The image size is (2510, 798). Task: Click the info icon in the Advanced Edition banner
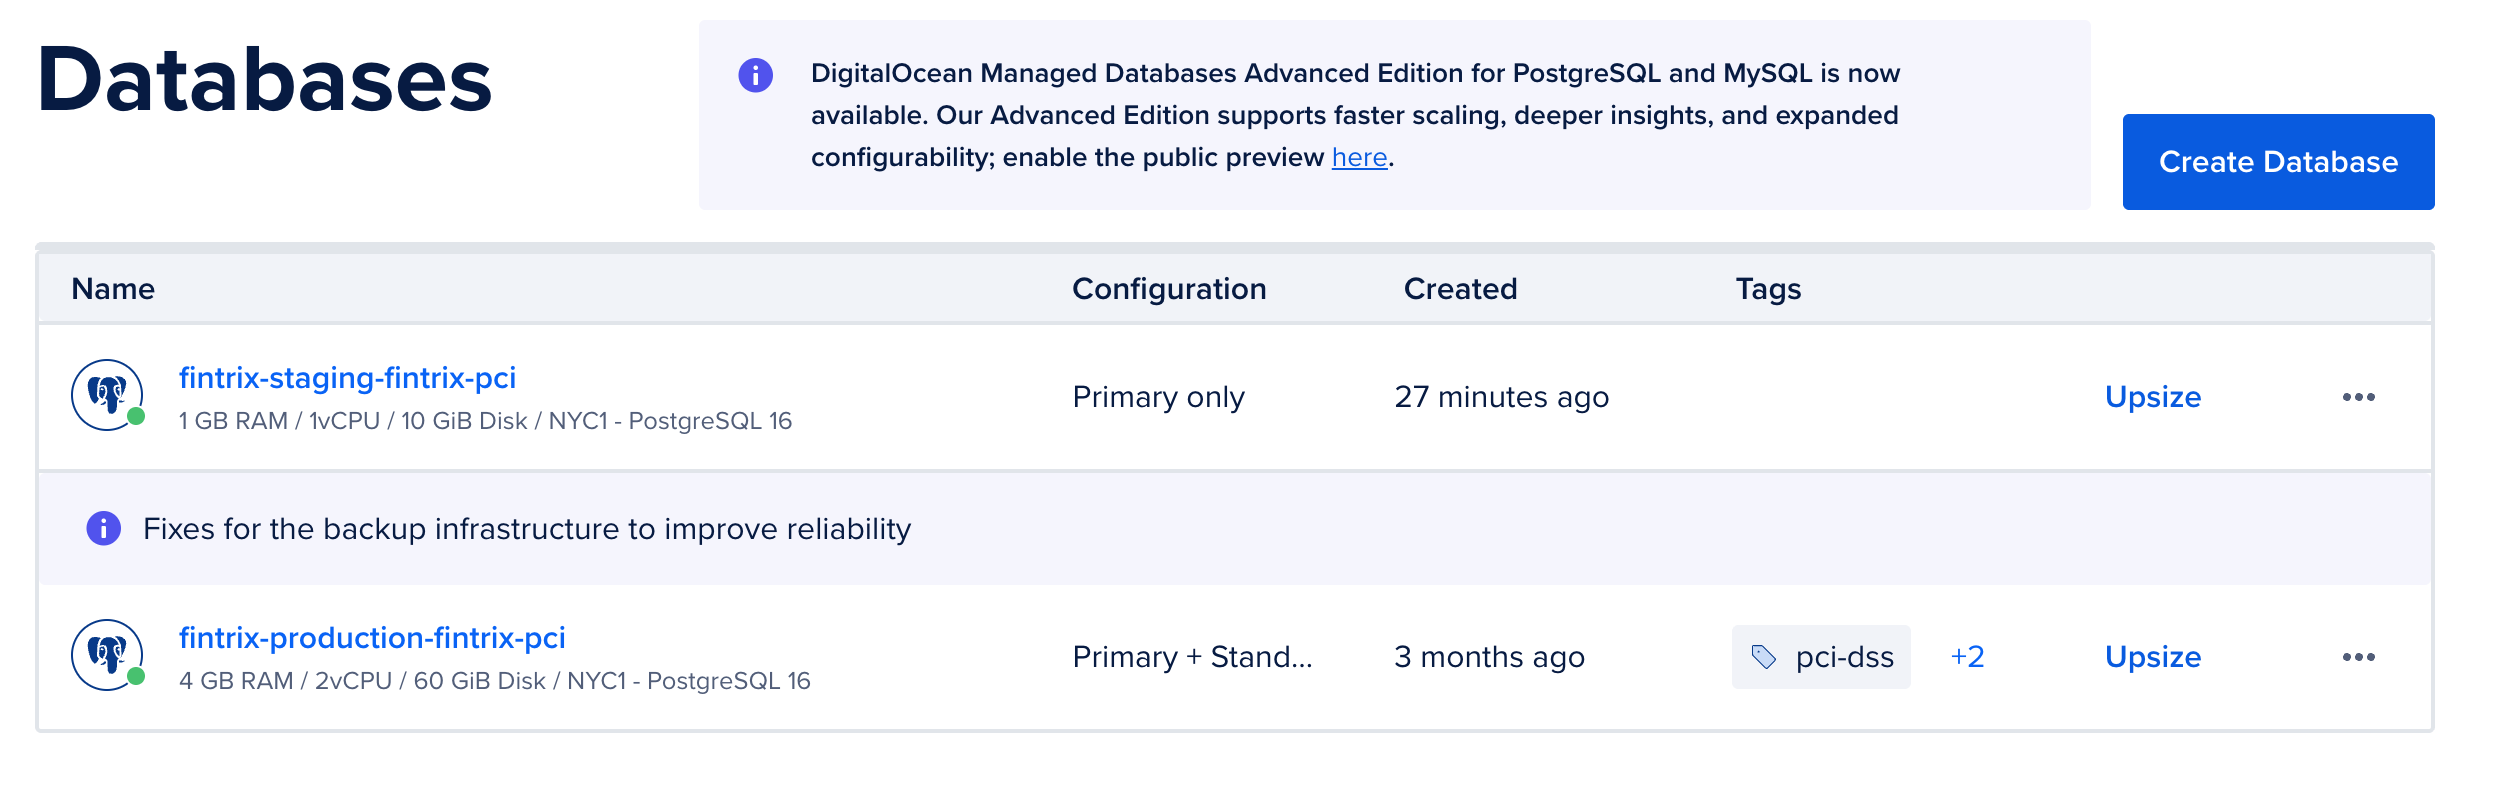point(756,75)
